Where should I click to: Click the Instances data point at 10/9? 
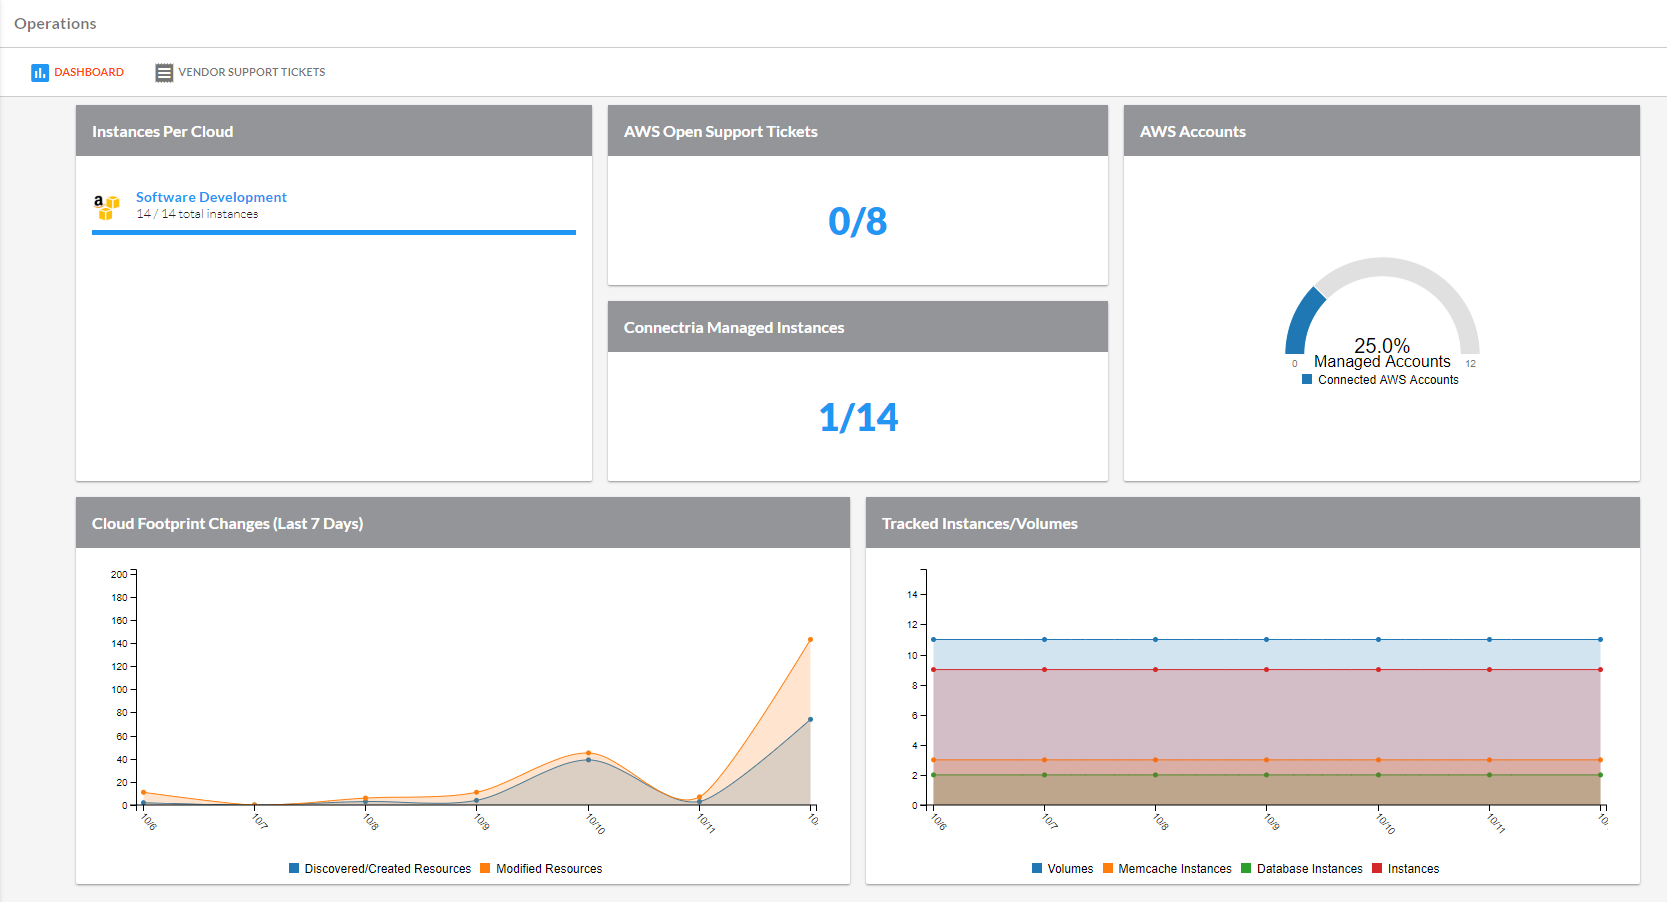click(x=1266, y=669)
